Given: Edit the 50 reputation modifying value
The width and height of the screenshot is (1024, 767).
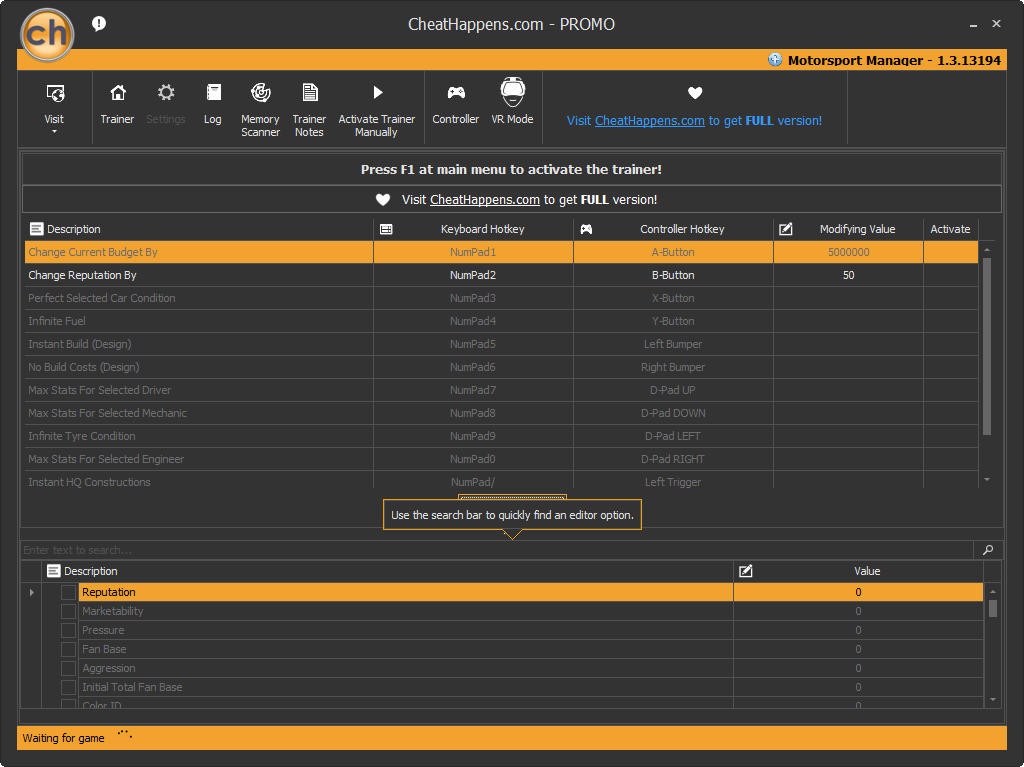Looking at the screenshot, I should pos(848,275).
